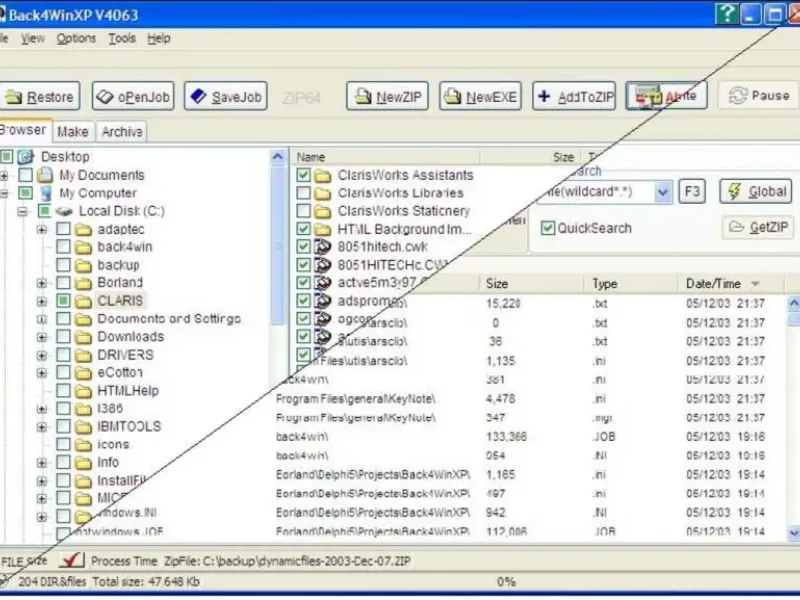Image resolution: width=800 pixels, height=600 pixels.
Task: Click the title bar help icon
Action: click(726, 14)
